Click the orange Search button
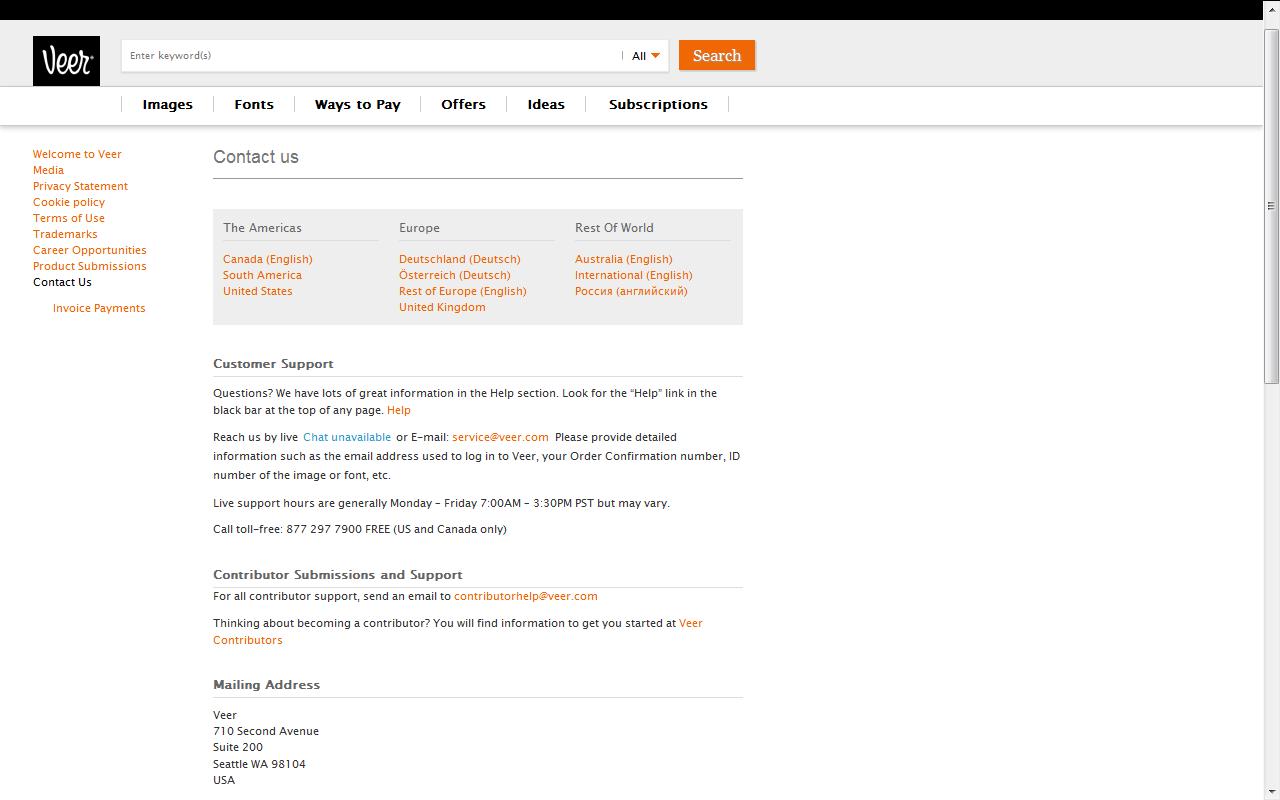This screenshot has height=800, width=1280. (717, 55)
